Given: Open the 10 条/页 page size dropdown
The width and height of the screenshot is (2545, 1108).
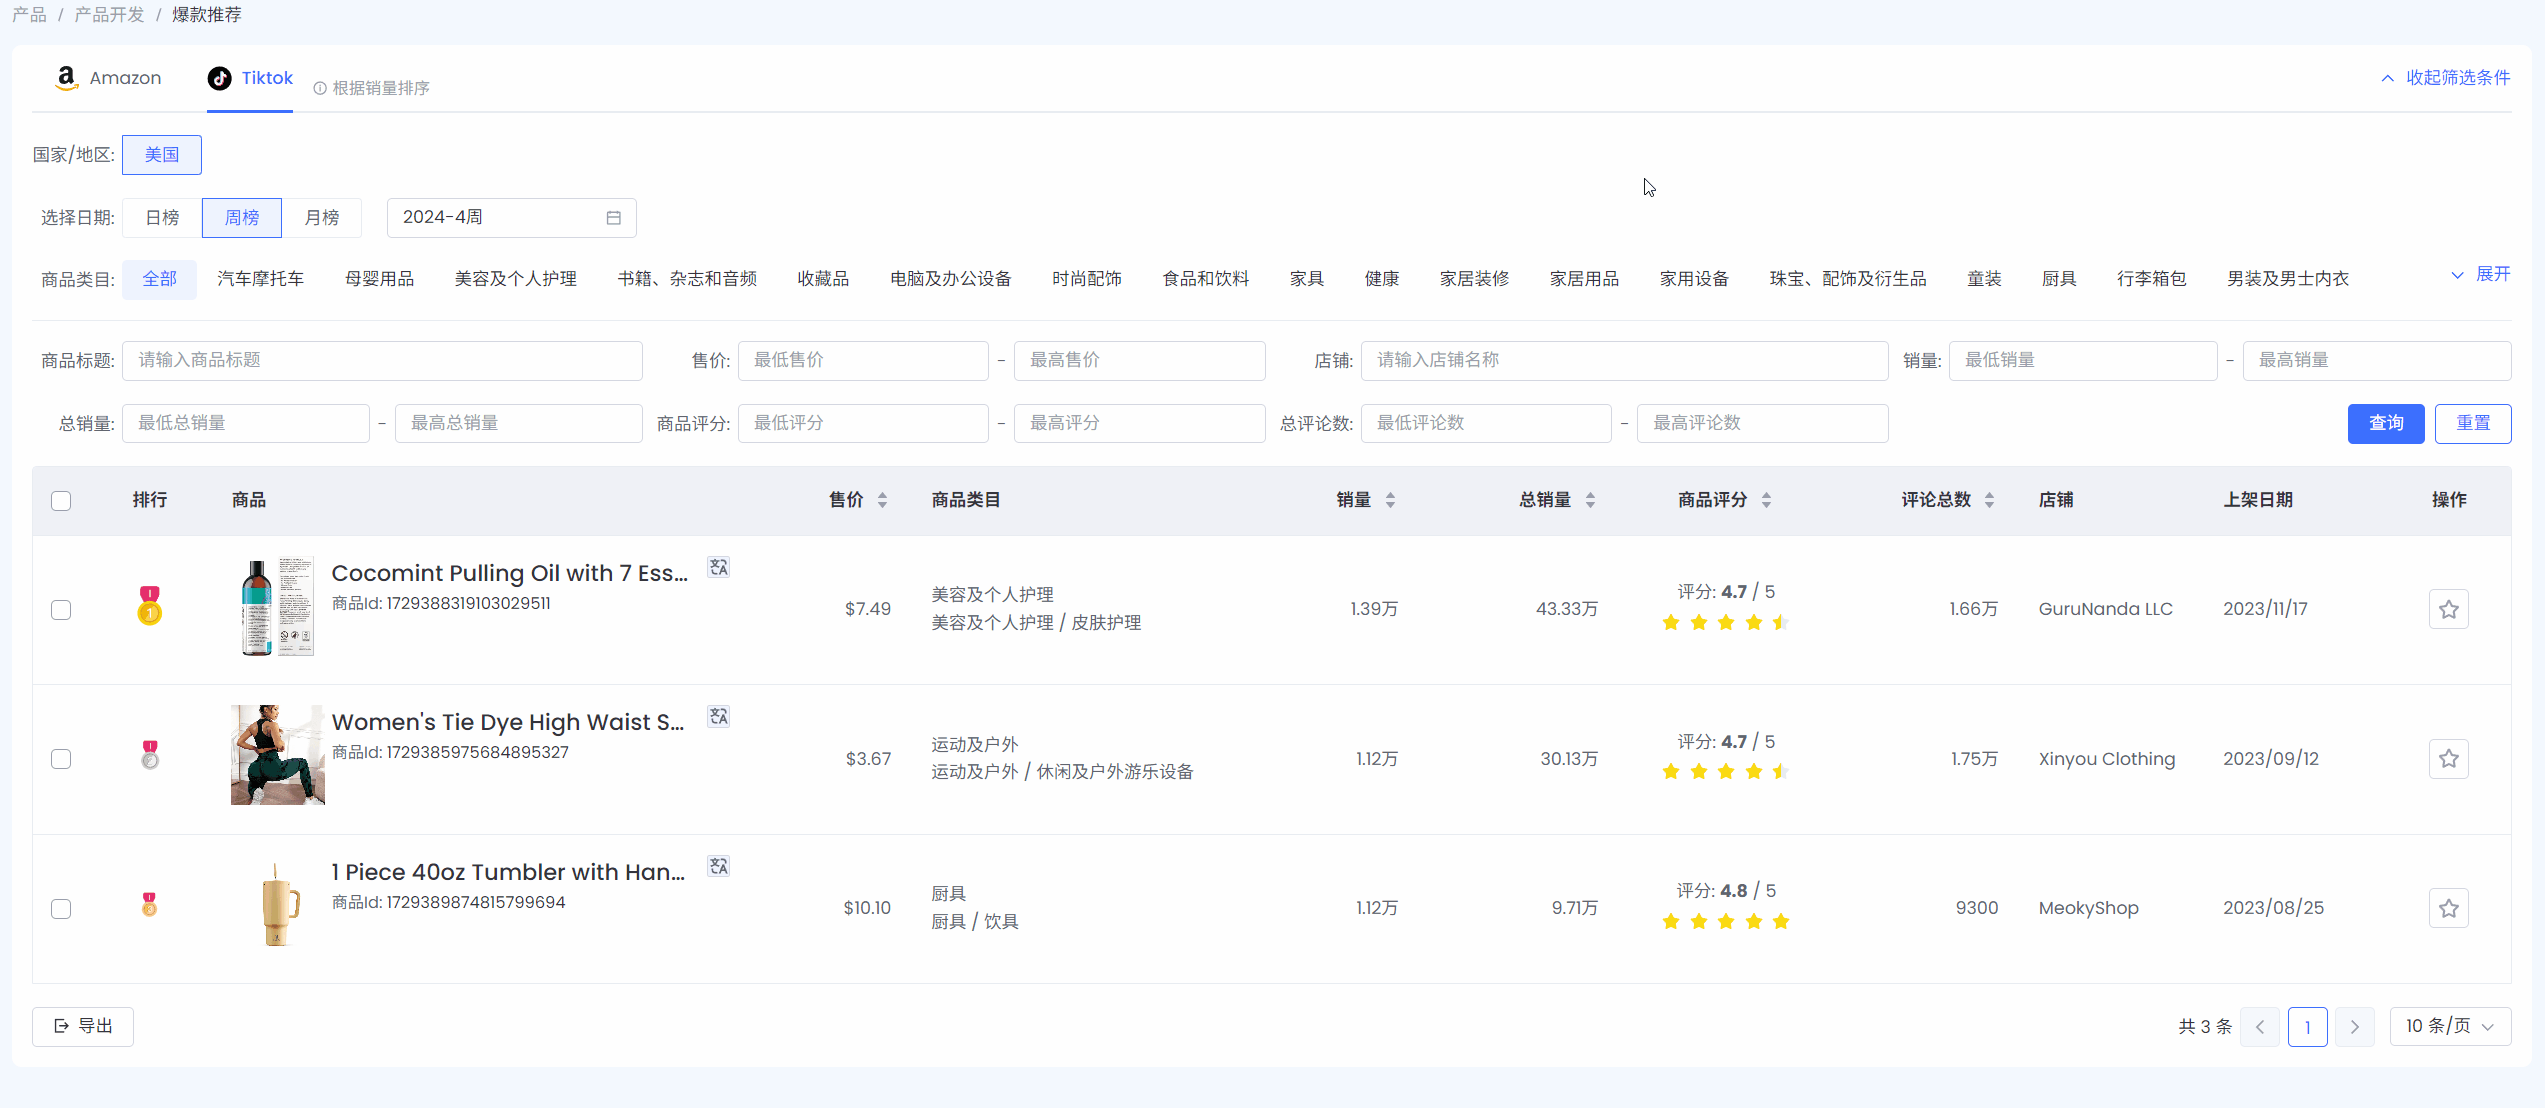Looking at the screenshot, I should tap(2449, 1027).
